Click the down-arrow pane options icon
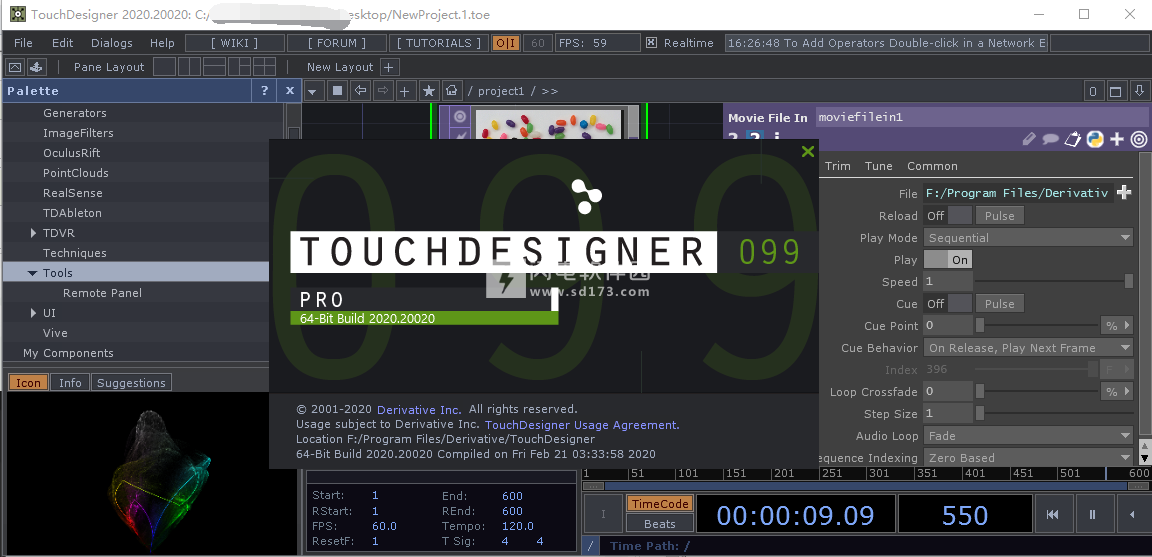1152x557 pixels. point(1139,91)
